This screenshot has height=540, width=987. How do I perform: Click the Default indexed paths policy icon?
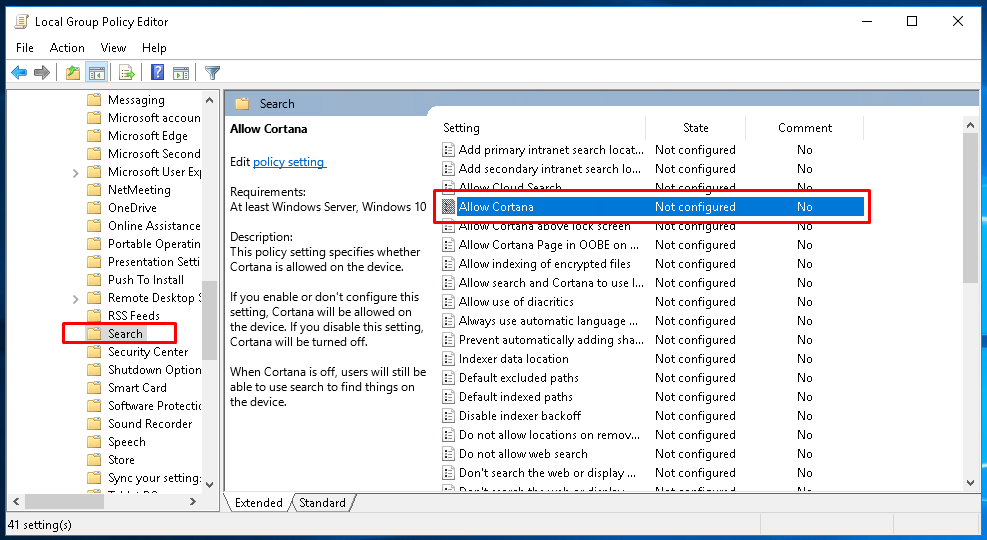[448, 397]
